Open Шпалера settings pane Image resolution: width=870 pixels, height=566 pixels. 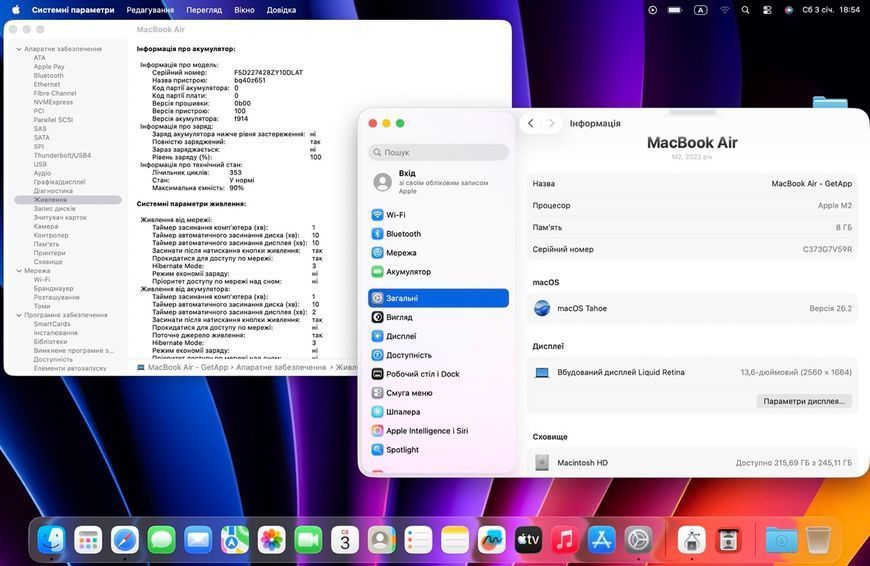[438, 411]
